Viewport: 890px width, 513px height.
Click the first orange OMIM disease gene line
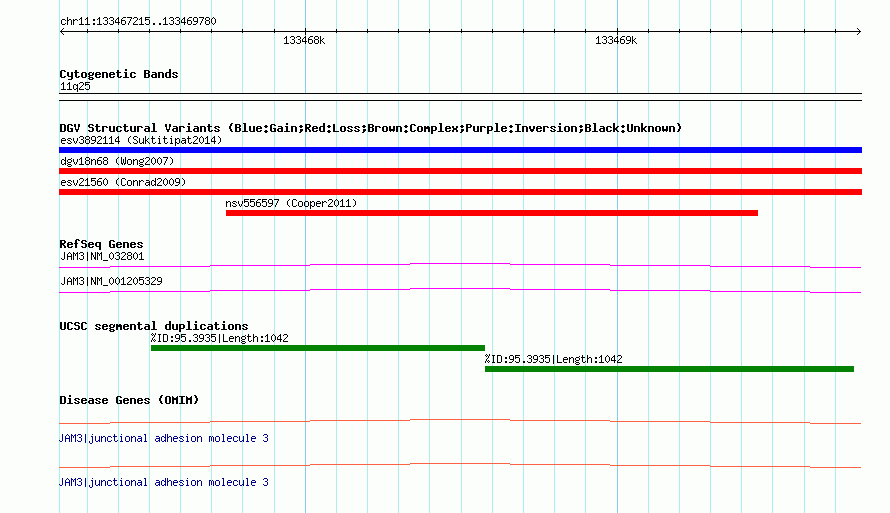[x=460, y=421]
